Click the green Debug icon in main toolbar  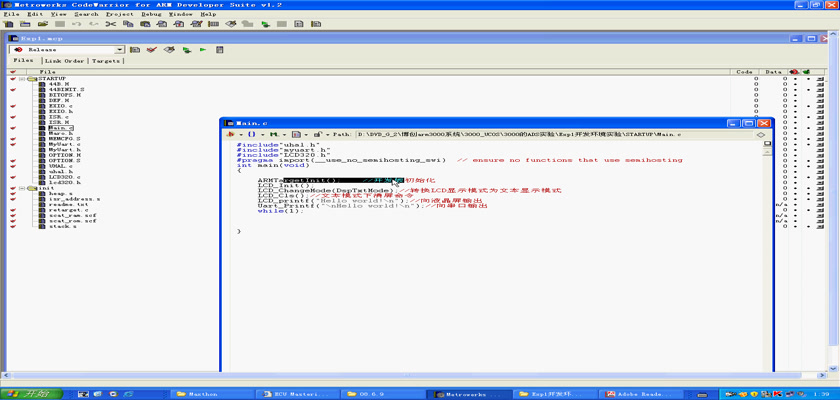pos(265,24)
